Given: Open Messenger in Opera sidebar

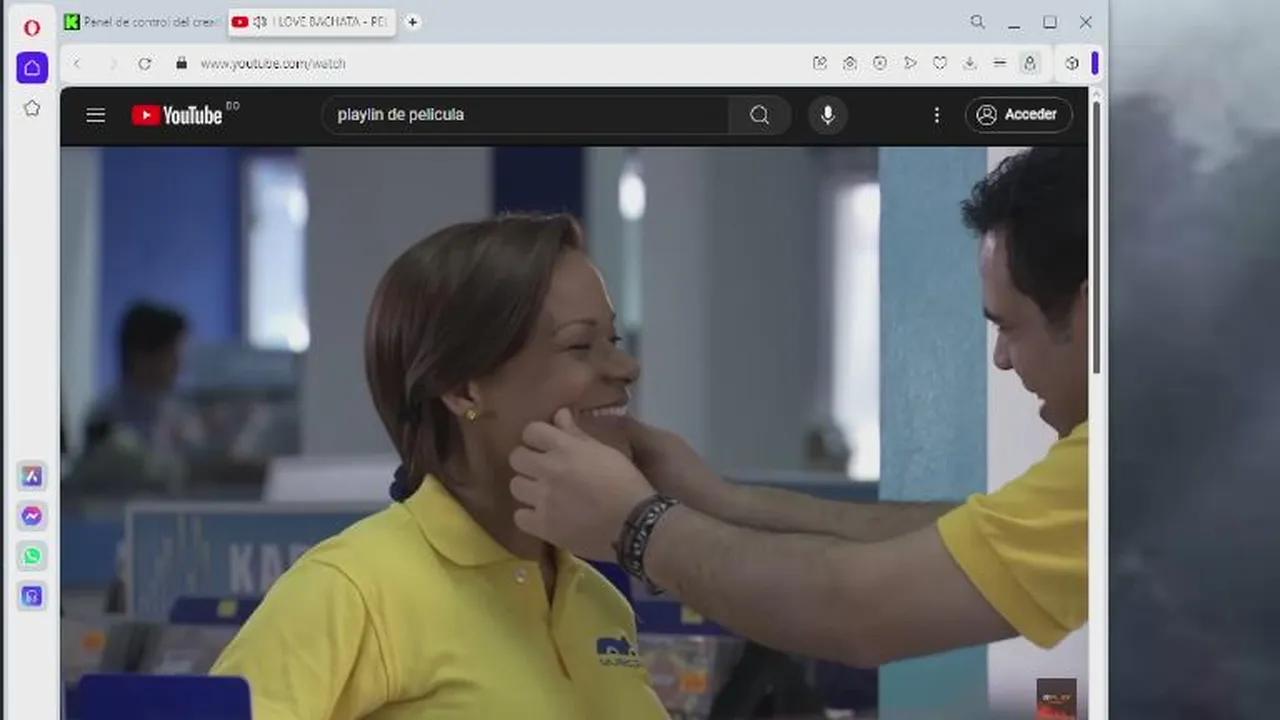Looking at the screenshot, I should click(x=32, y=516).
